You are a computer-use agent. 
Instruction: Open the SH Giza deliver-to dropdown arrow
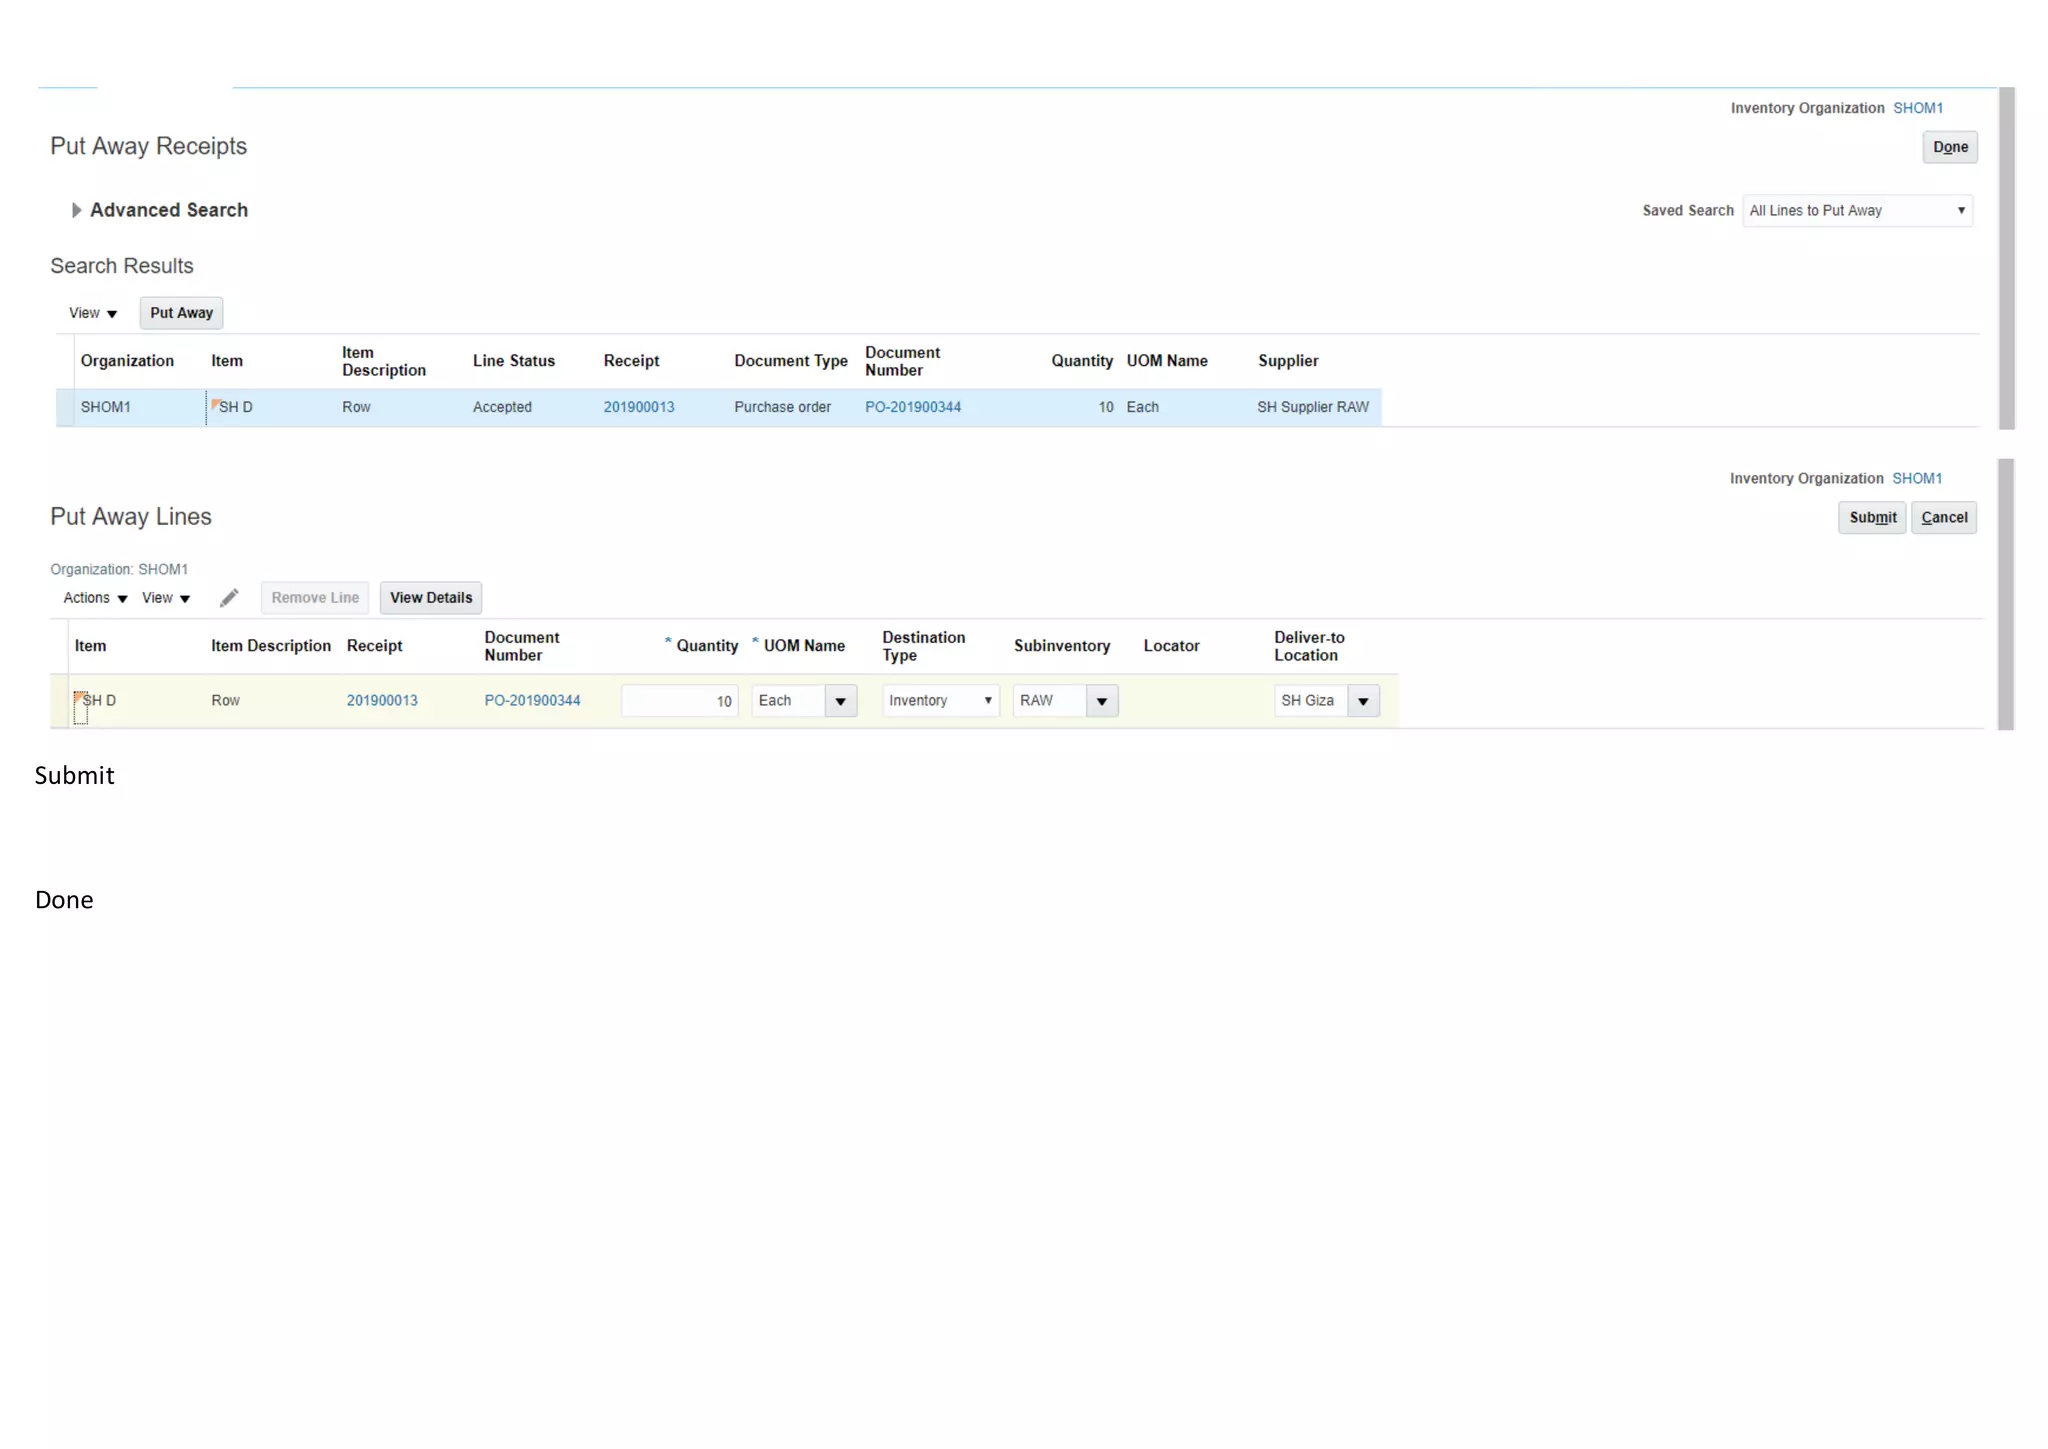(x=1362, y=701)
